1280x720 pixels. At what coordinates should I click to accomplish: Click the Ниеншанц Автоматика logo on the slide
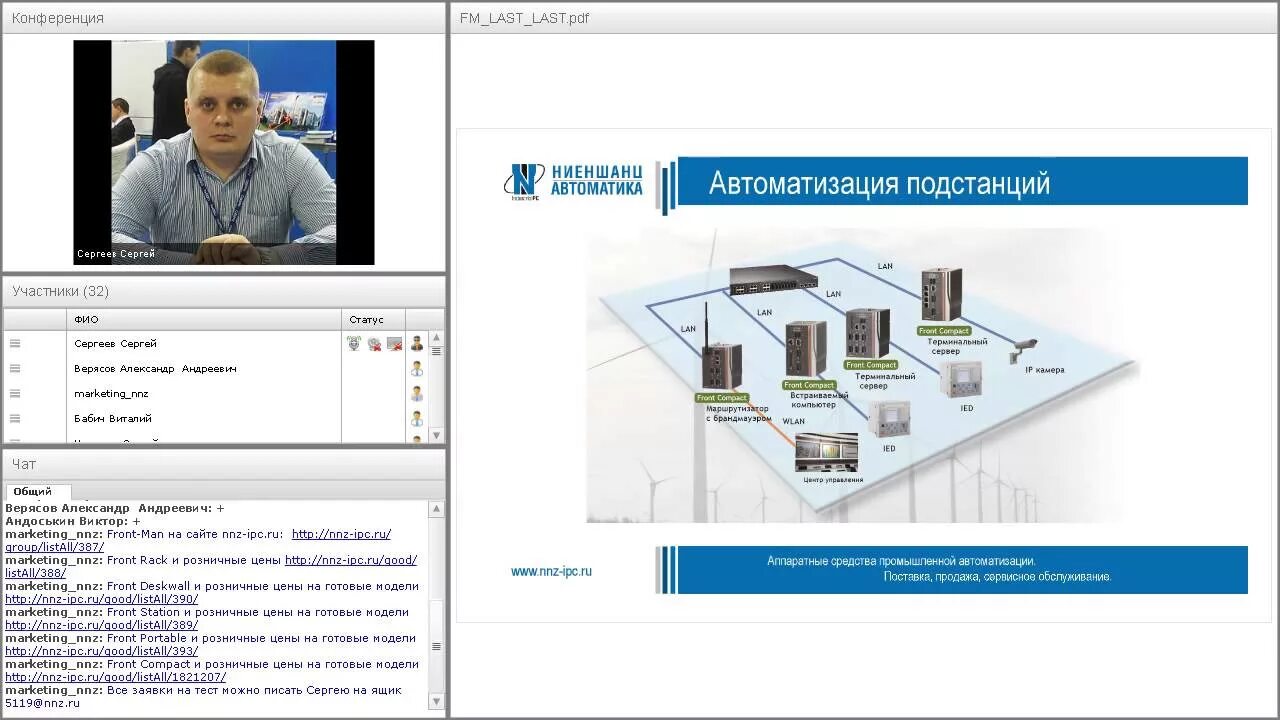tap(573, 181)
